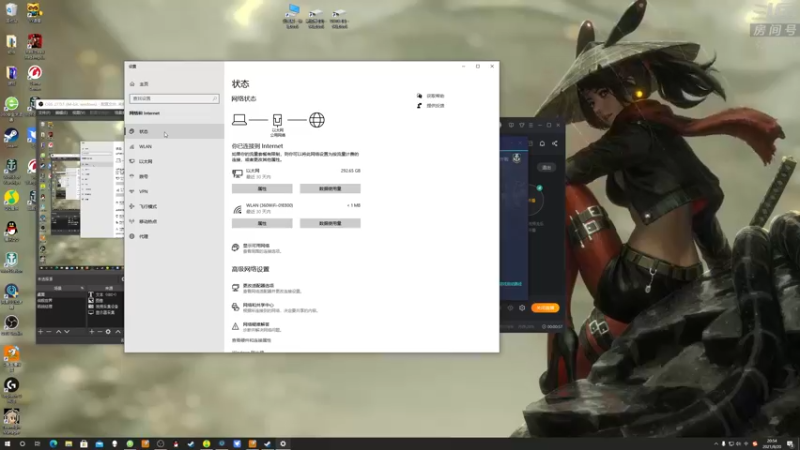Open the 代理 (Proxy) sidebar item
Image resolution: width=800 pixels, height=450 pixels.
(174, 236)
